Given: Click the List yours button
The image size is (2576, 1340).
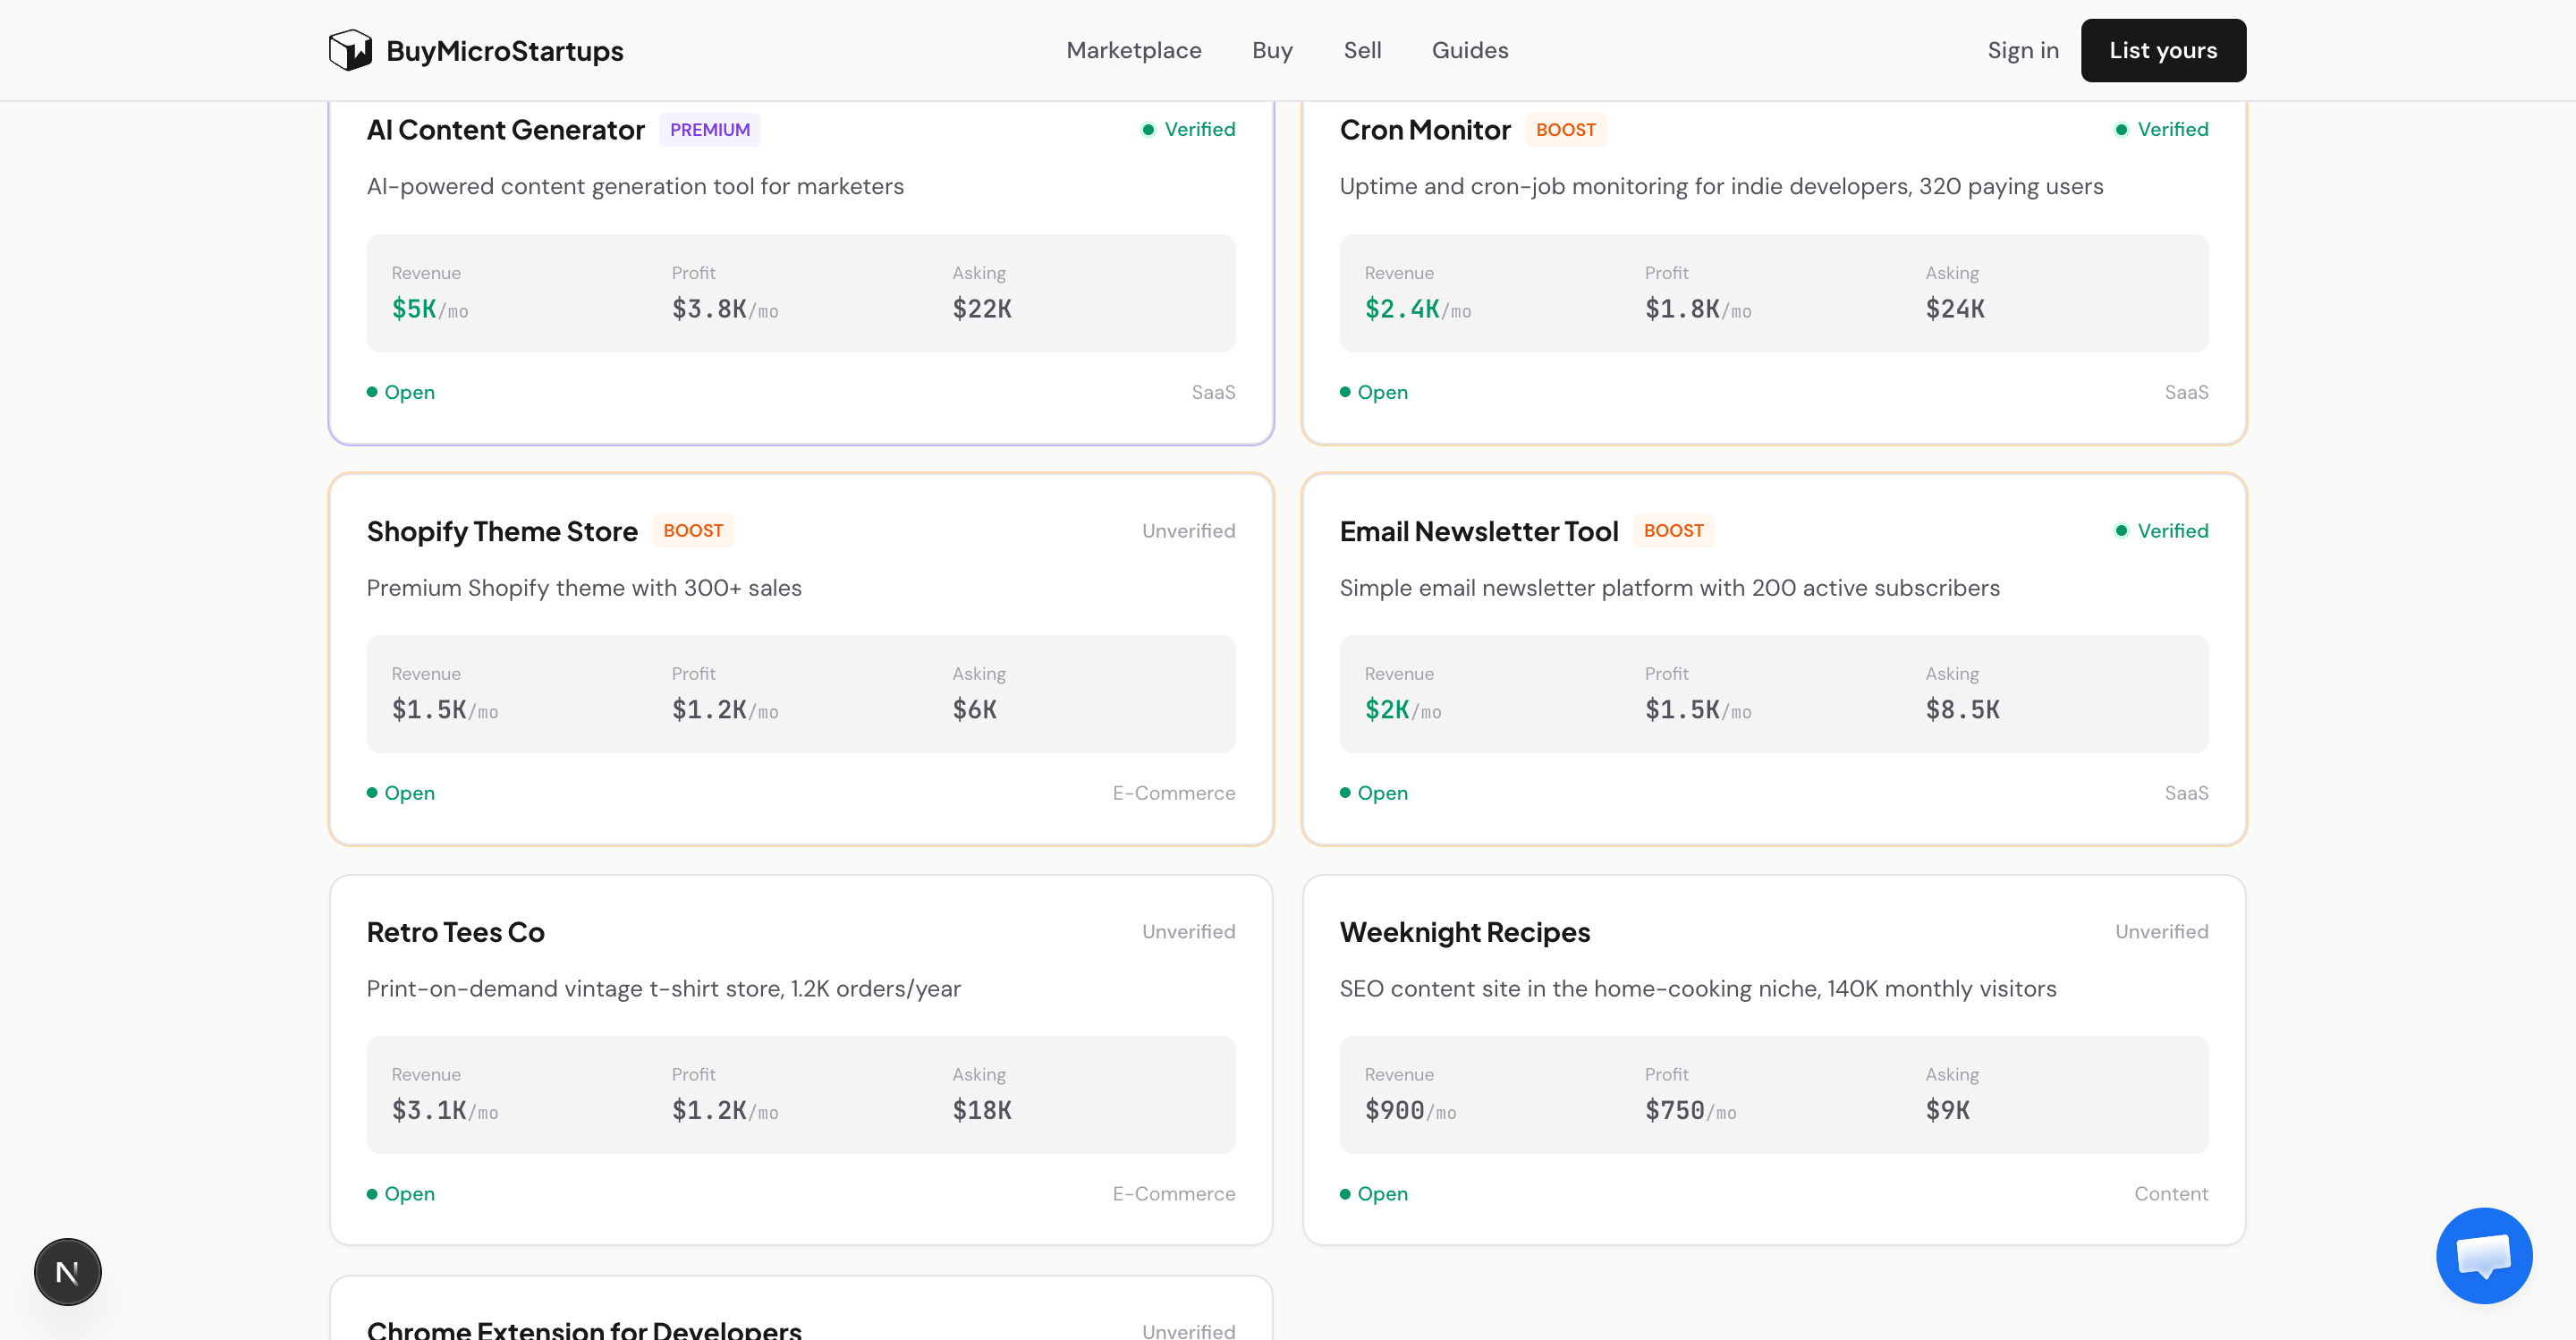Looking at the screenshot, I should coord(2163,50).
